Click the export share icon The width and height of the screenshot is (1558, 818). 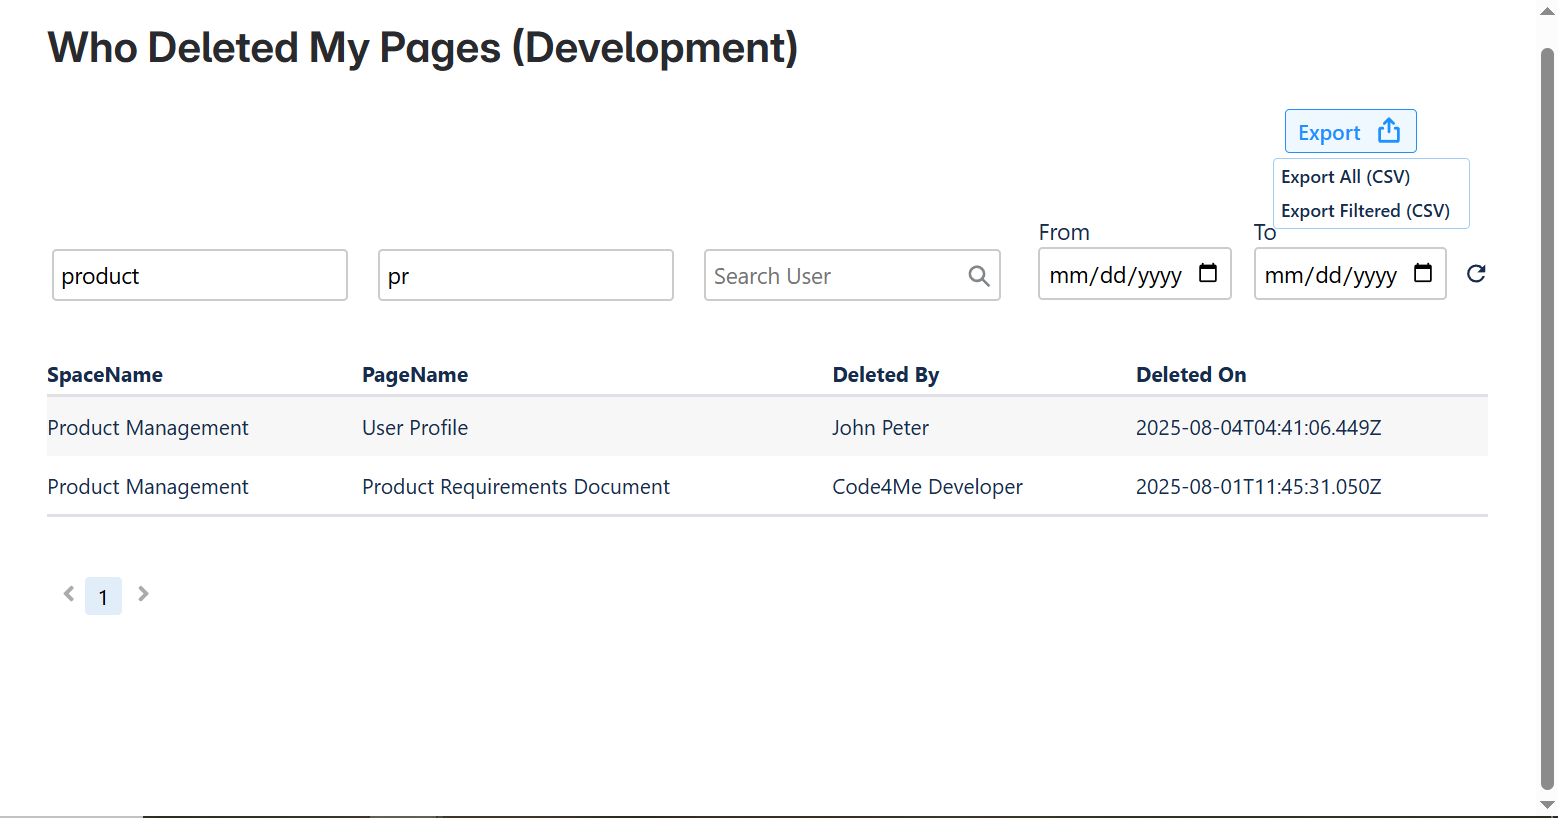[x=1389, y=131]
